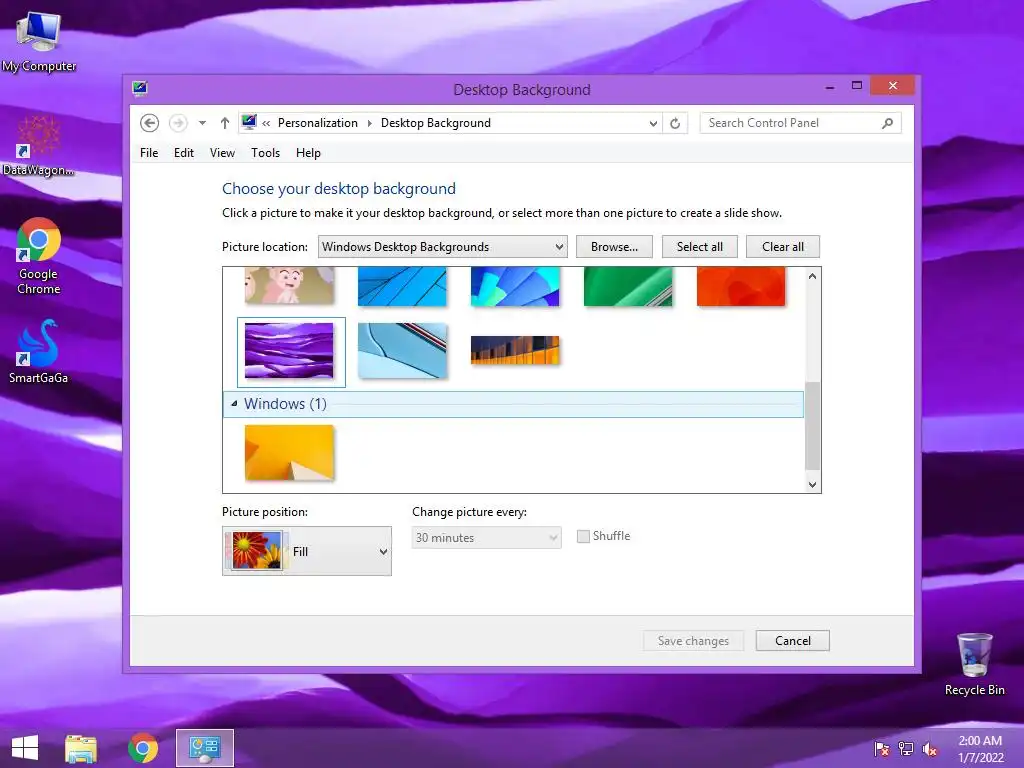1024x768 pixels.
Task: Click the wallpaper list scrollbar thumb
Action: click(x=812, y=426)
